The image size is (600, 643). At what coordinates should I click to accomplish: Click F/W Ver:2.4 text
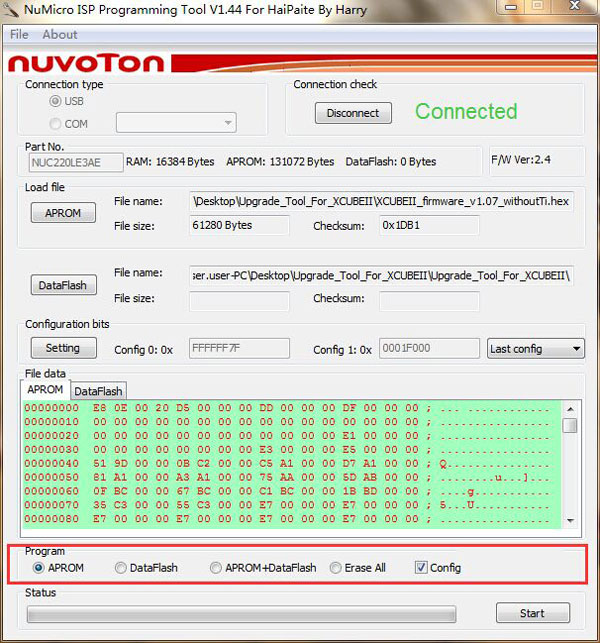pos(521,160)
